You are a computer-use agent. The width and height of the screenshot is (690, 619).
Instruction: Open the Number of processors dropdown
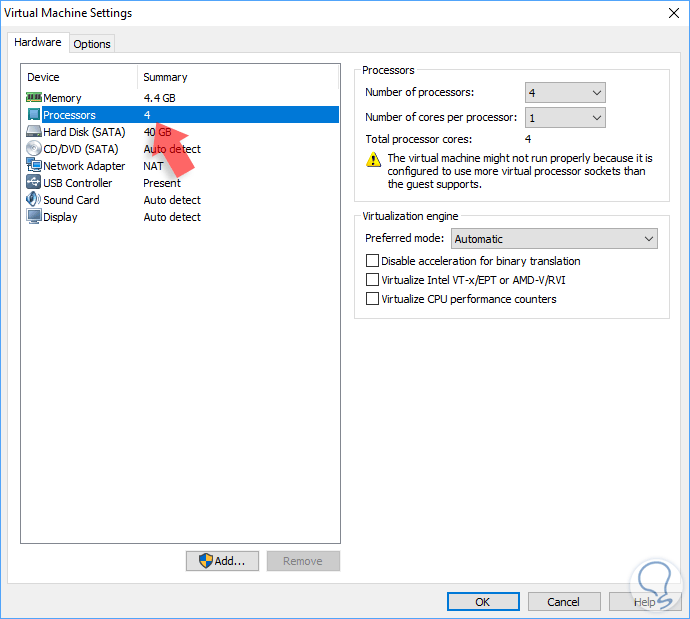tap(565, 93)
